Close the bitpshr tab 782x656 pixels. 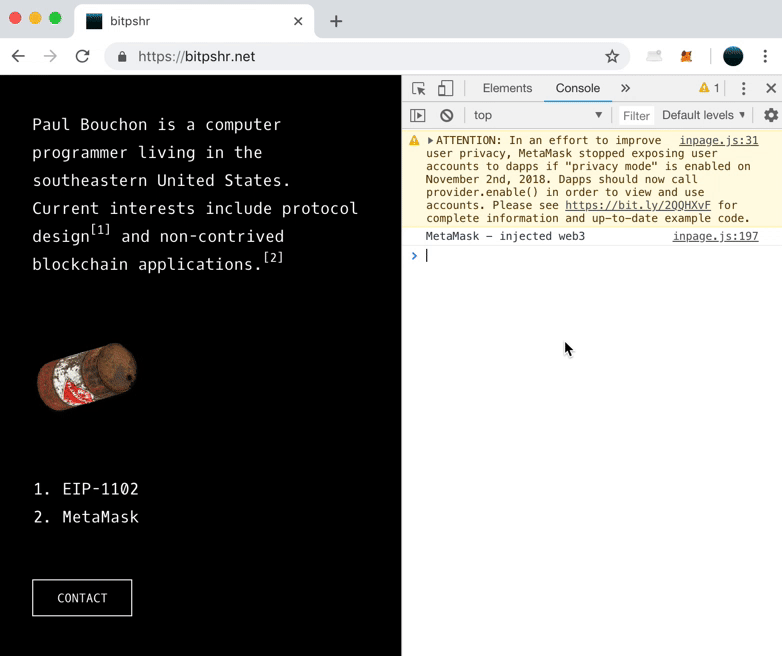[x=298, y=21]
